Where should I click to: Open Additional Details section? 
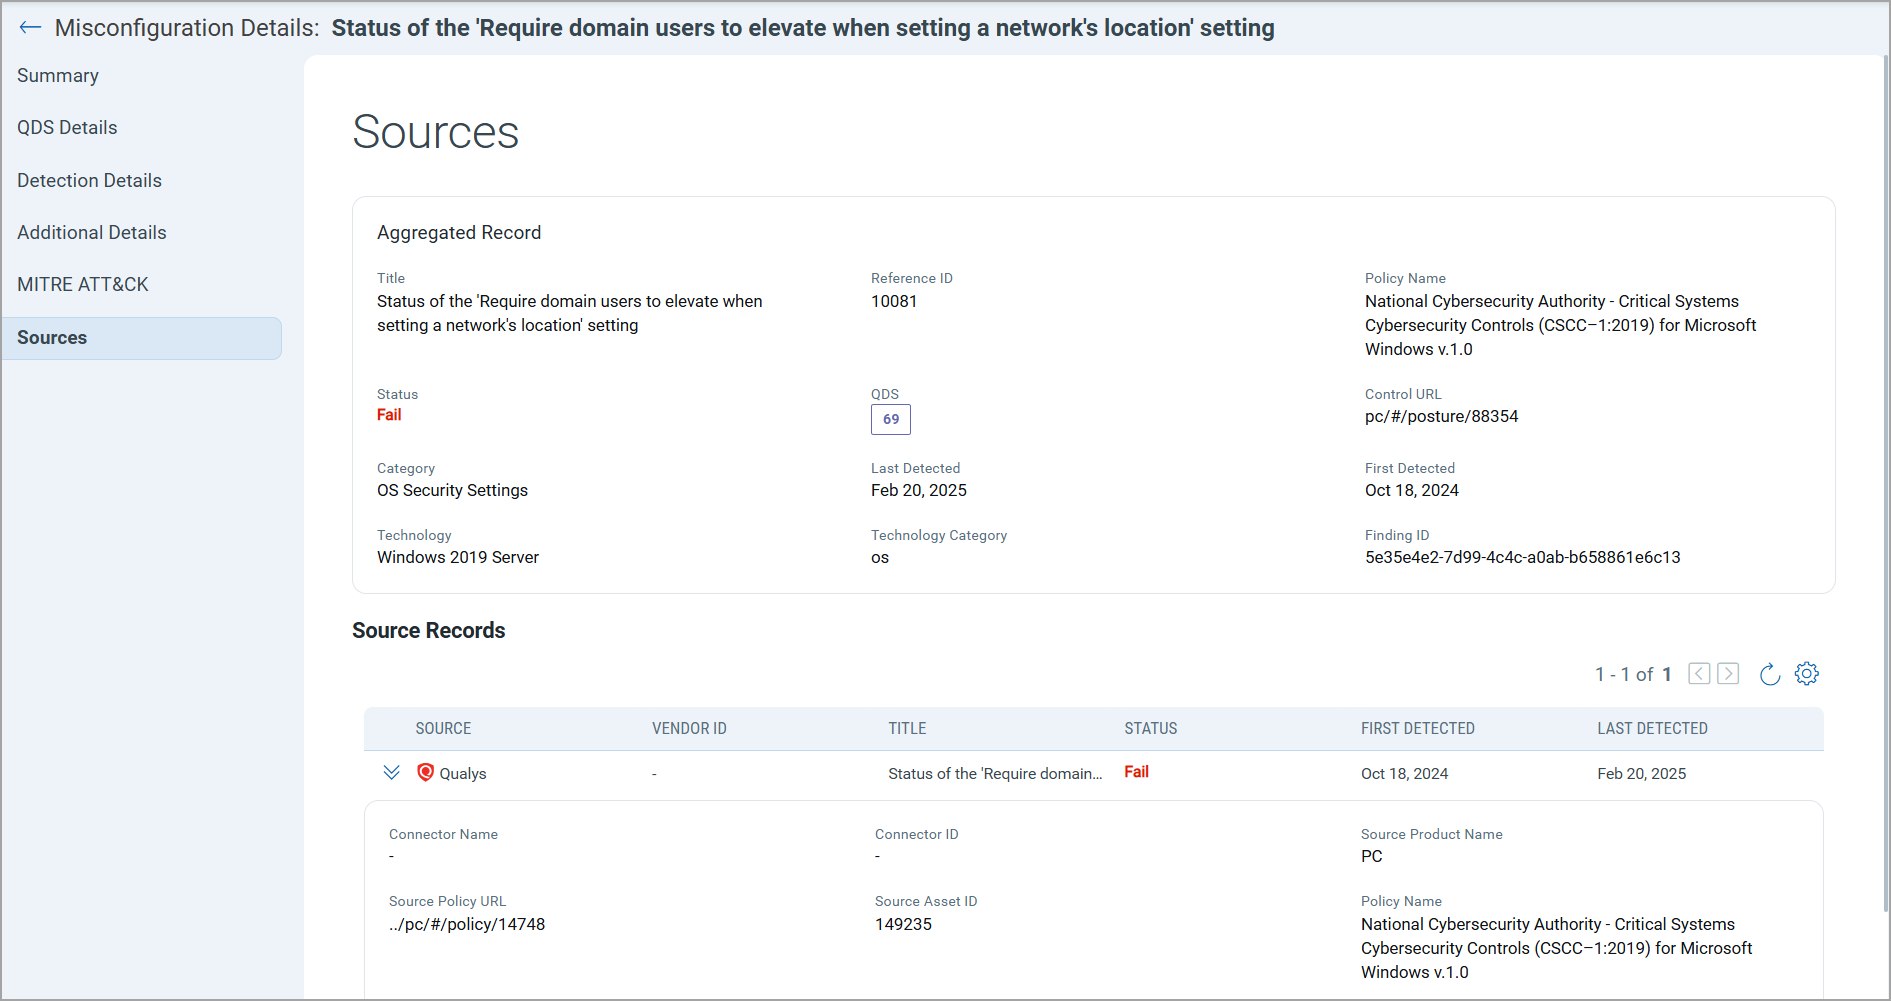pos(92,233)
